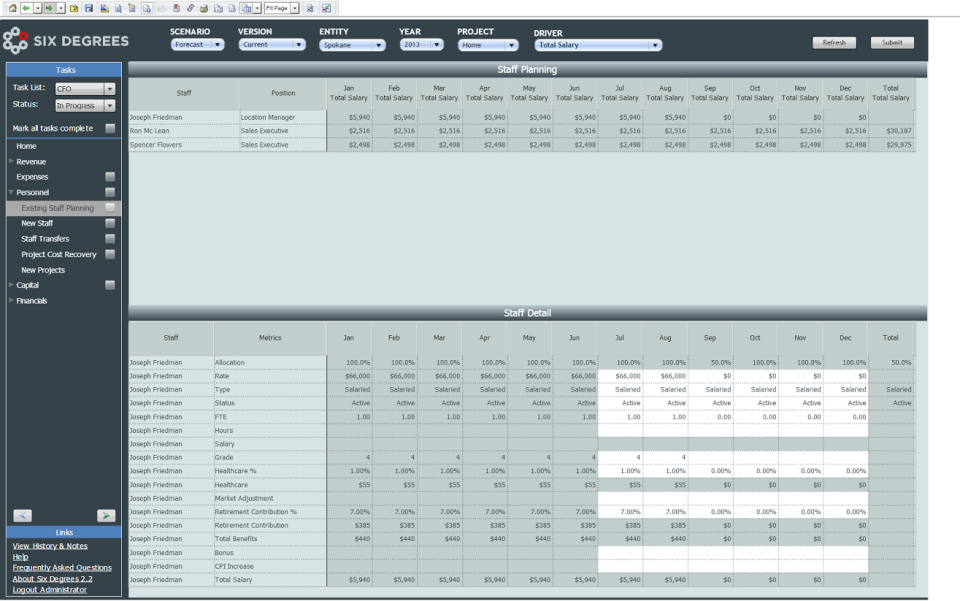Click the last toolbar icon right of Fit Page
This screenshot has height=601, width=960.
(x=326, y=9)
